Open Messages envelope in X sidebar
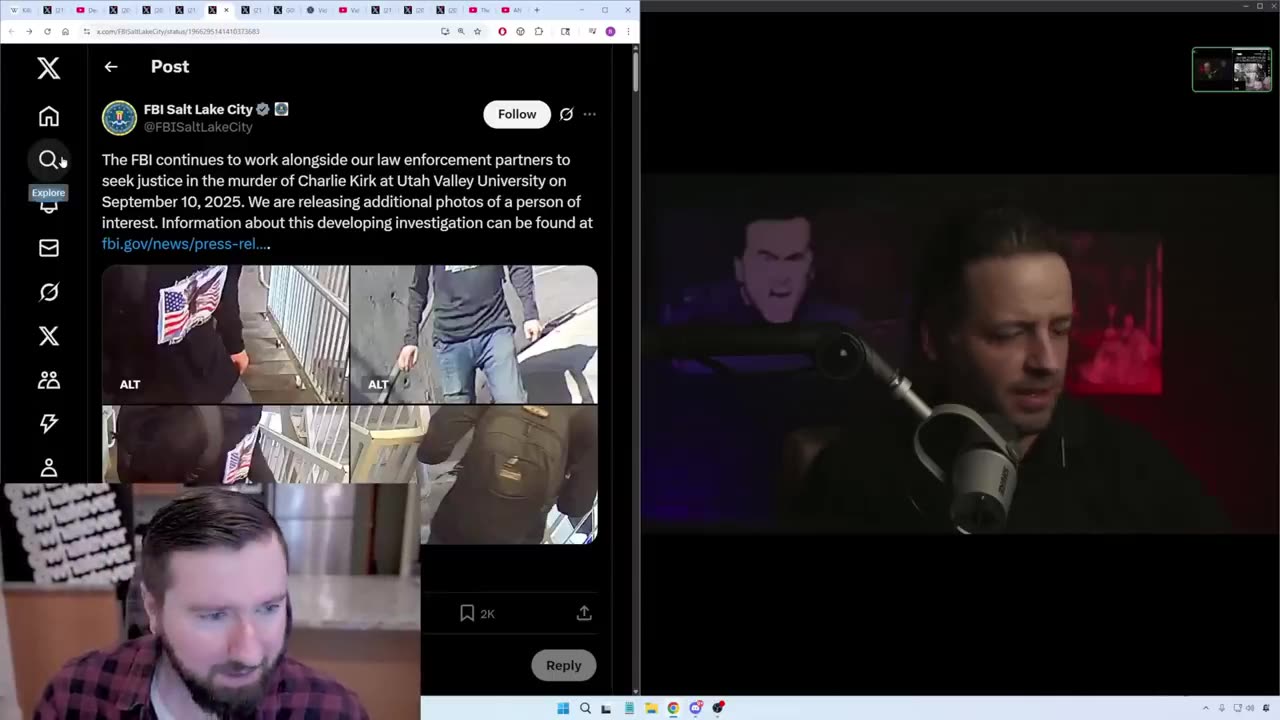The height and width of the screenshot is (720, 1280). (48, 248)
